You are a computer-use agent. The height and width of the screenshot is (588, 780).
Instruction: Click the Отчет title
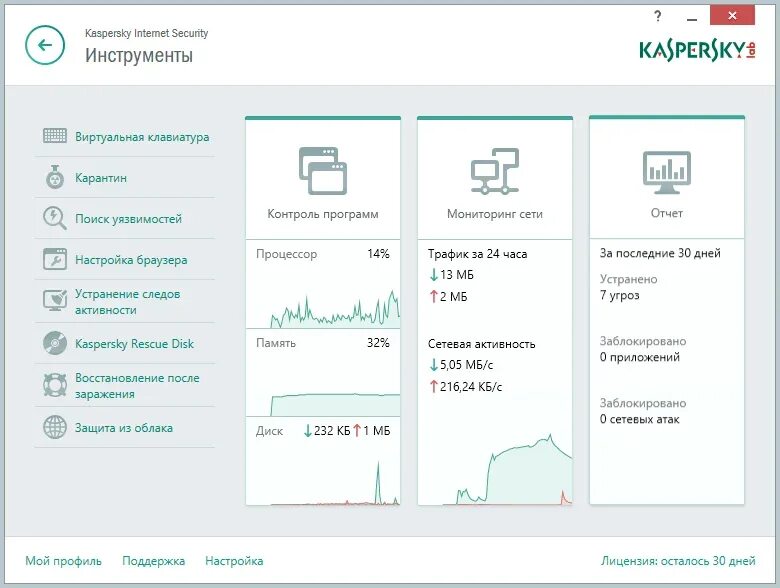667,213
